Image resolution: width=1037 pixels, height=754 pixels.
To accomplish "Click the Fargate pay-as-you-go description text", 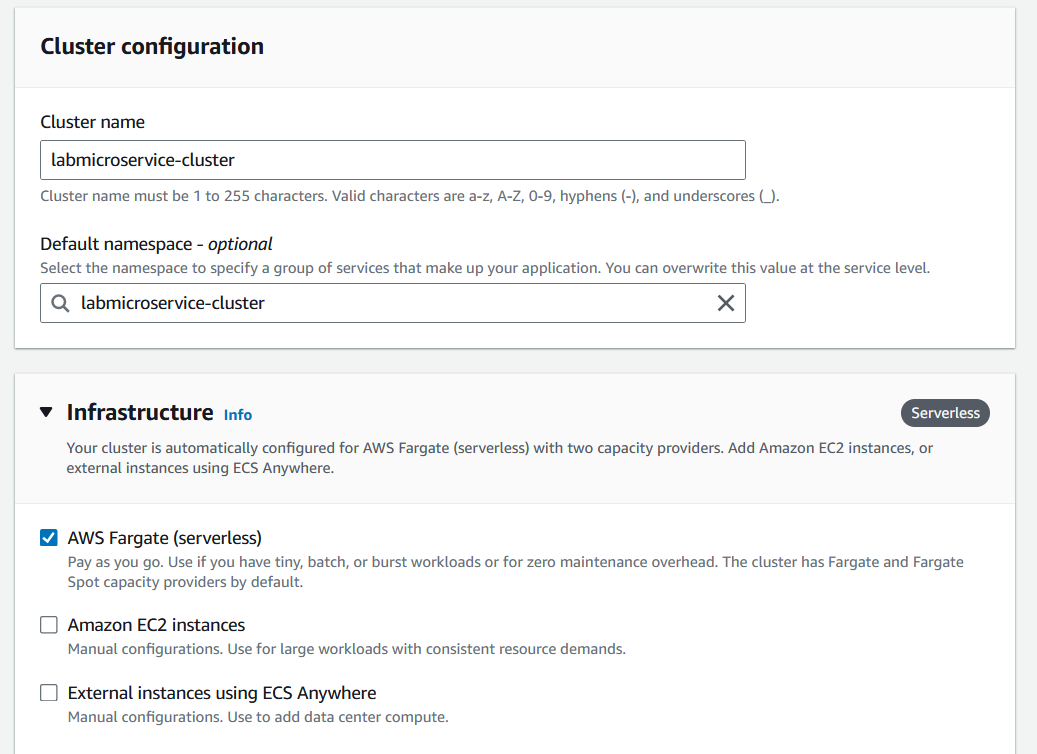I will coord(515,572).
